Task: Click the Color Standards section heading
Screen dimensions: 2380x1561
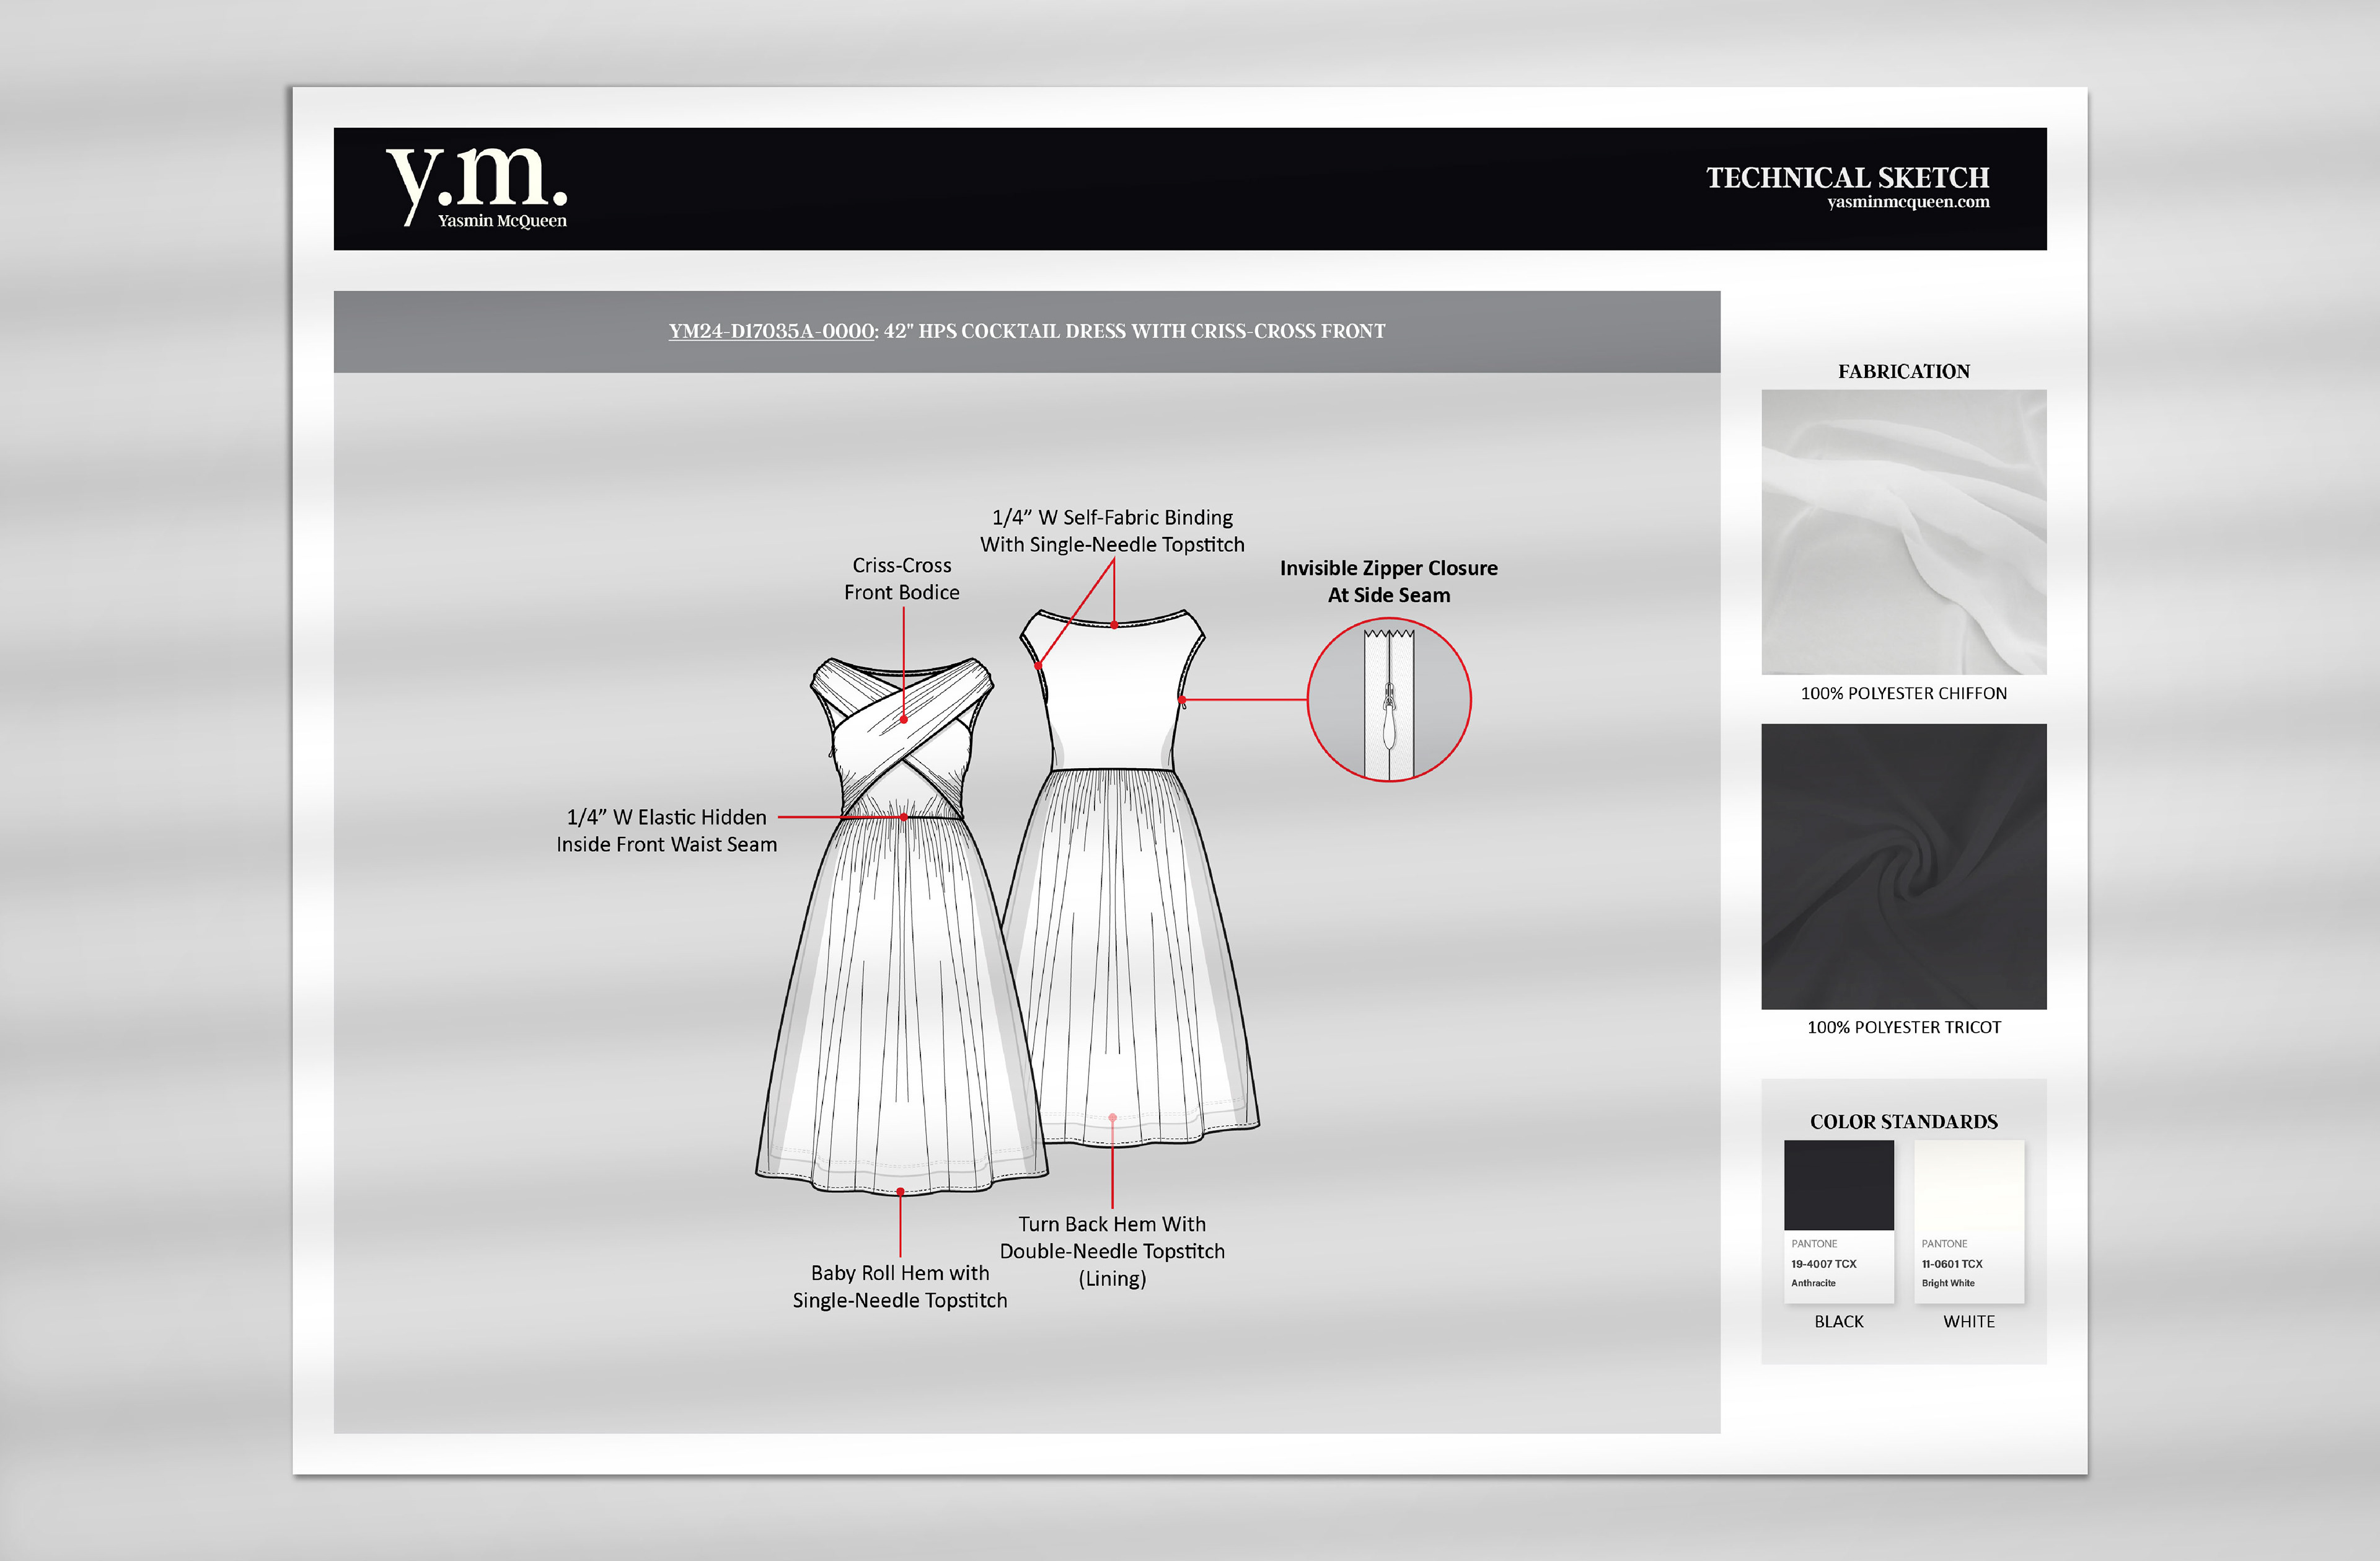Action: pos(1903,1121)
